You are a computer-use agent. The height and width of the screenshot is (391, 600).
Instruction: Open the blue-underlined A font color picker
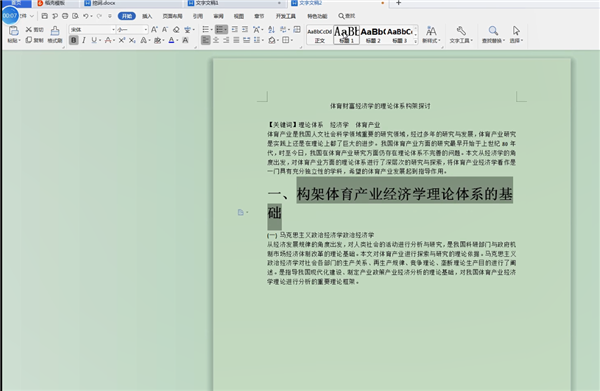pos(172,40)
